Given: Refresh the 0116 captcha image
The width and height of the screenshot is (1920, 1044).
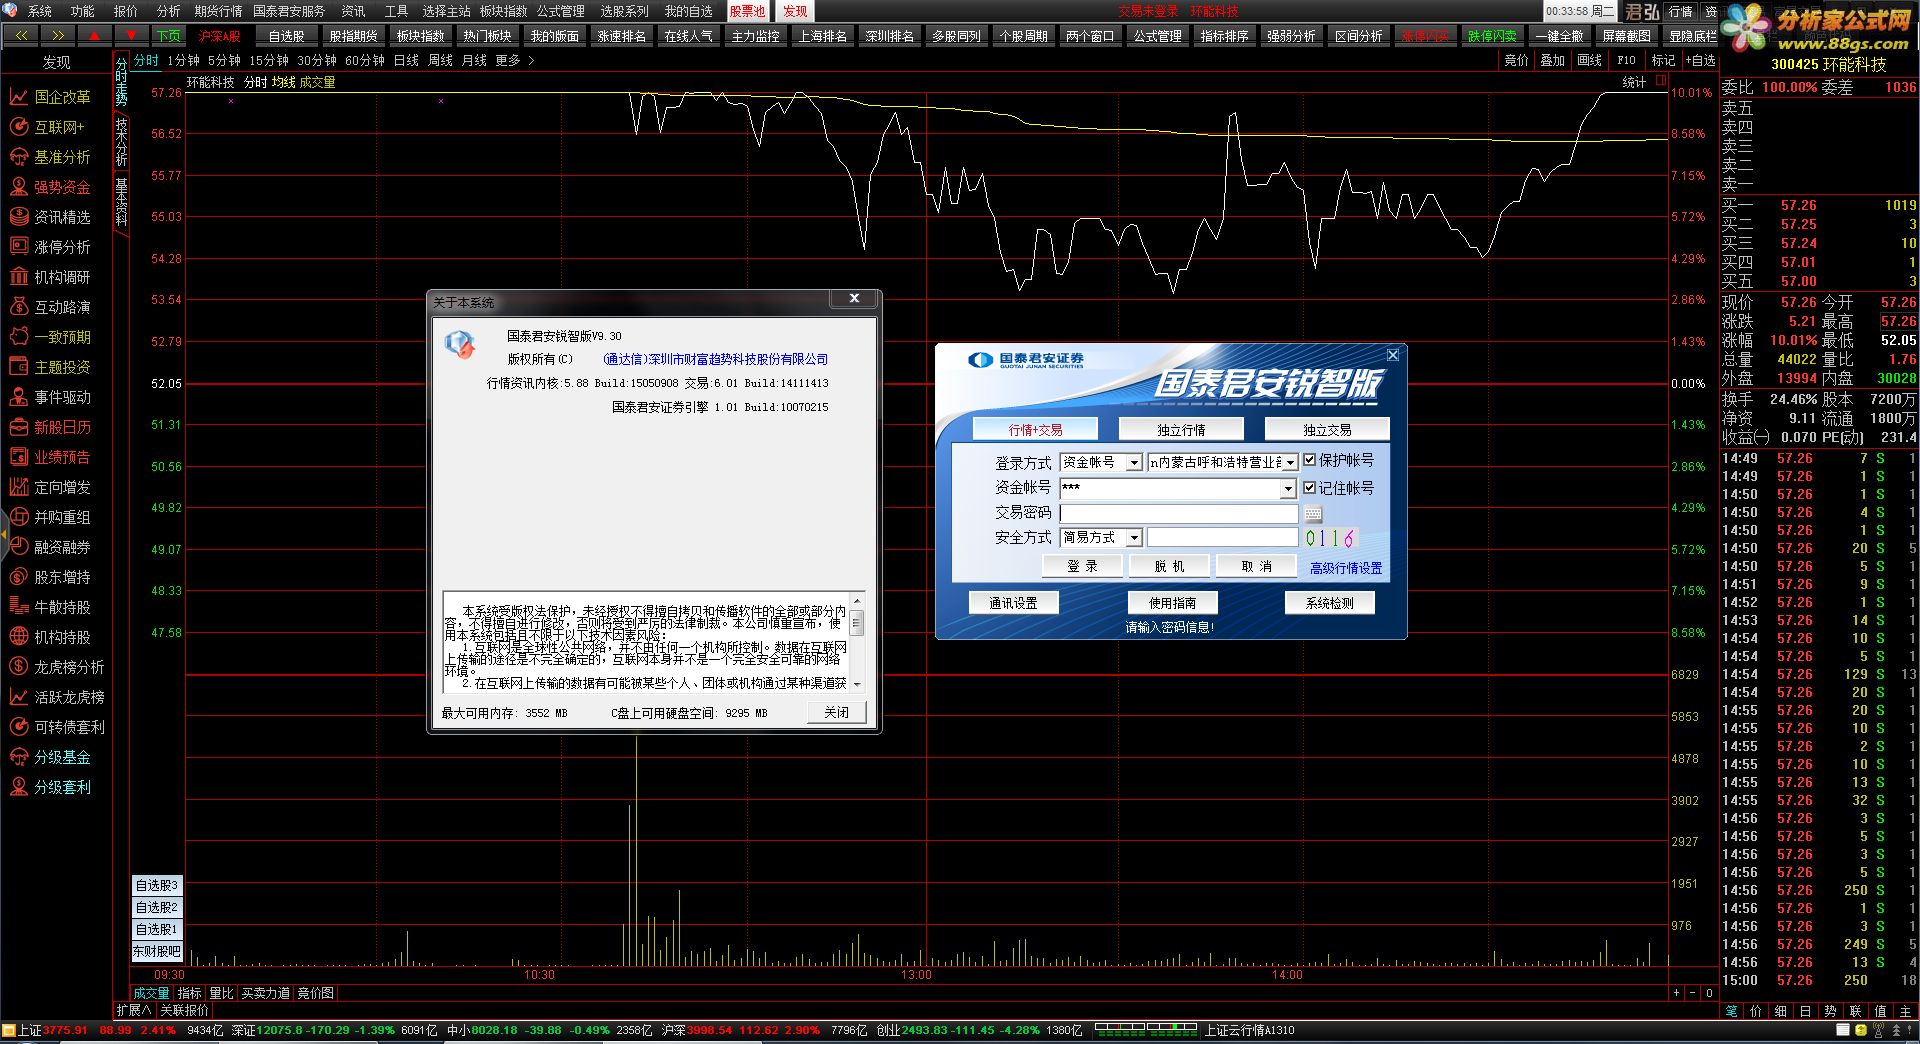Looking at the screenshot, I should coord(1330,538).
